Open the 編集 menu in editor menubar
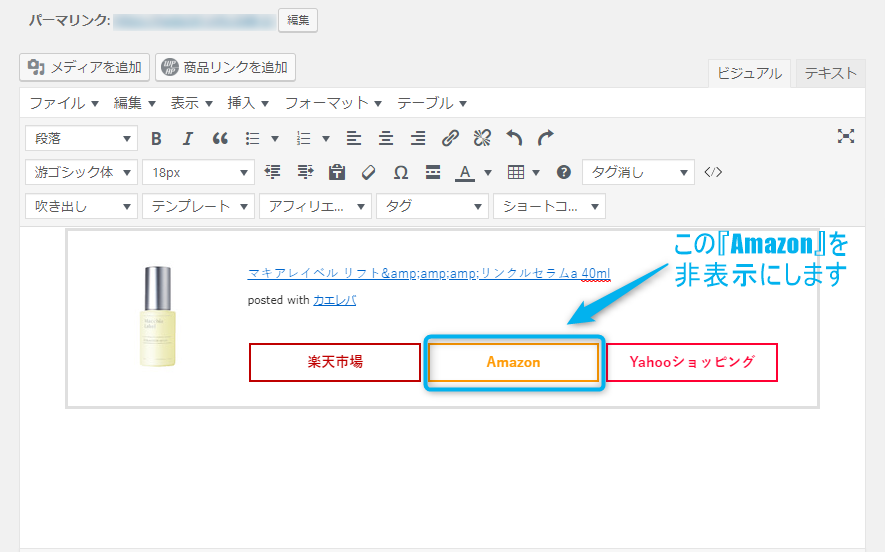 click(x=134, y=103)
